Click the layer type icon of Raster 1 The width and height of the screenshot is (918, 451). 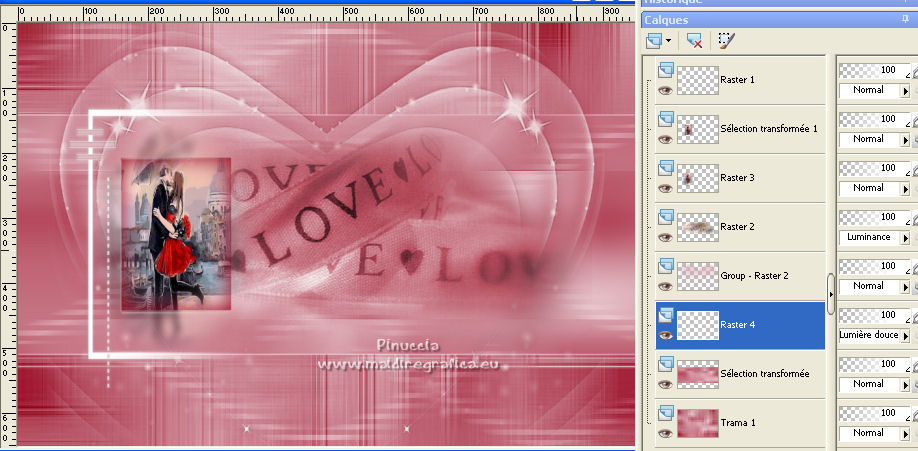(x=666, y=70)
